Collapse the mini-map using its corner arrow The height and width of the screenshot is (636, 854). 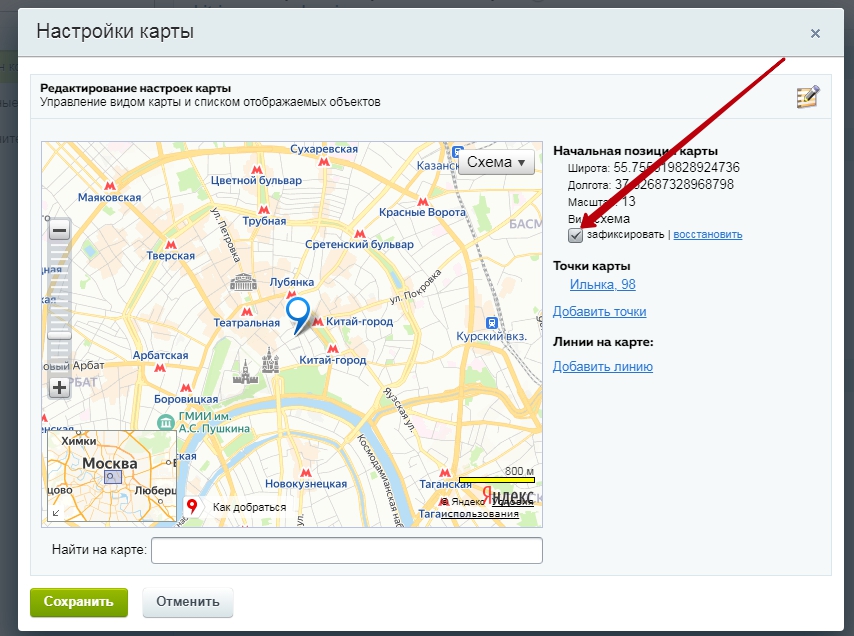point(55,513)
